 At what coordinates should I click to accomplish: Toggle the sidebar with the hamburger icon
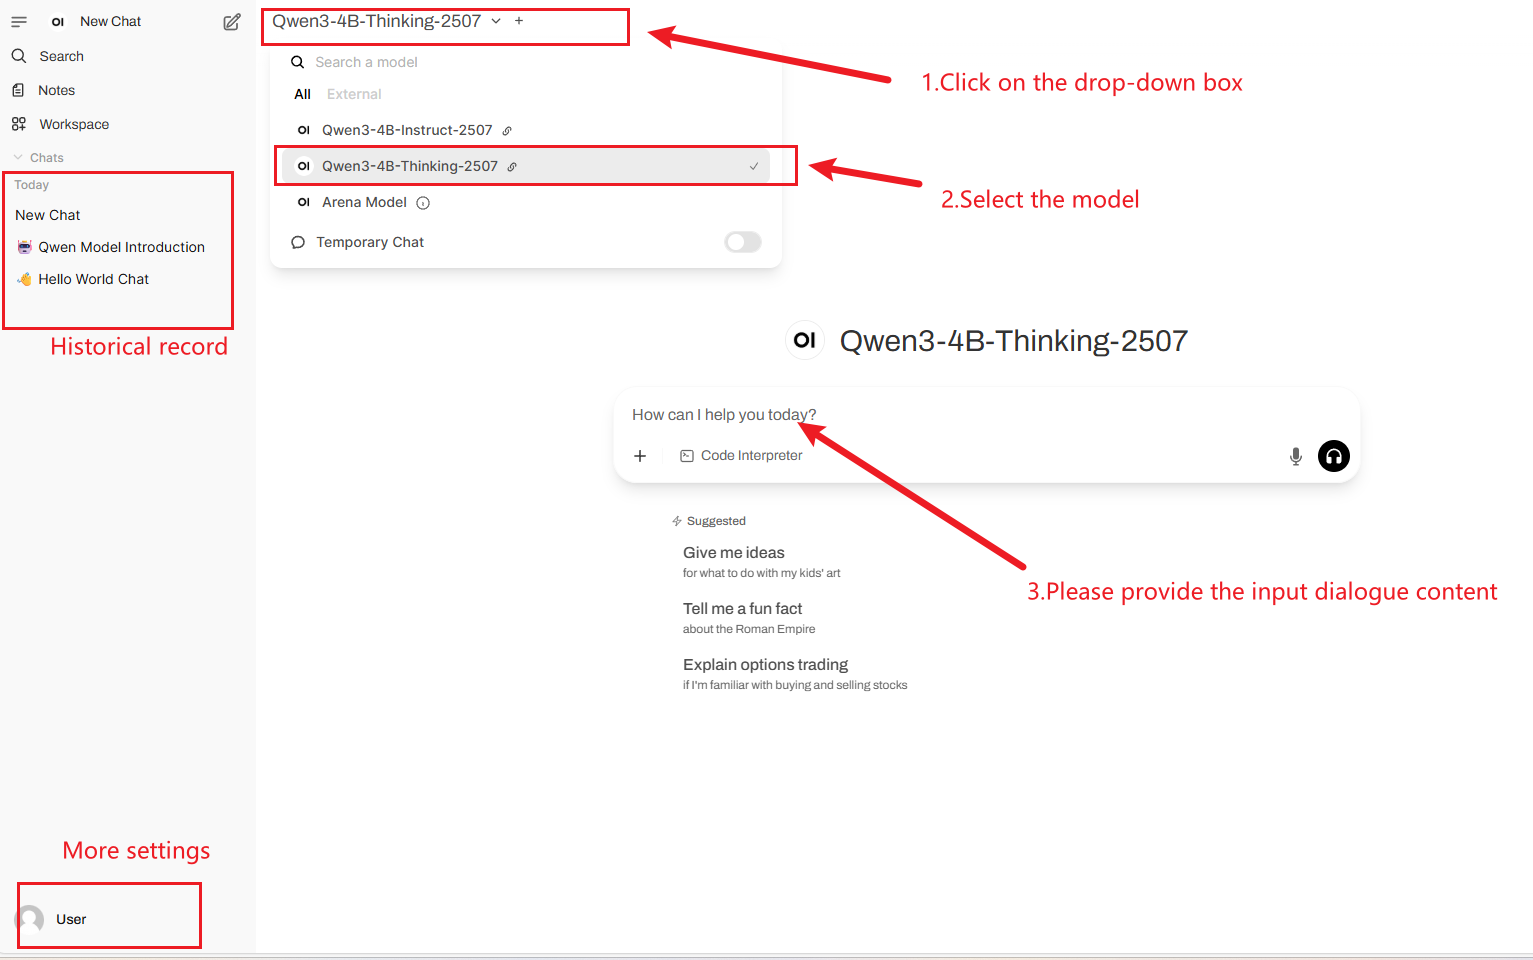19,21
